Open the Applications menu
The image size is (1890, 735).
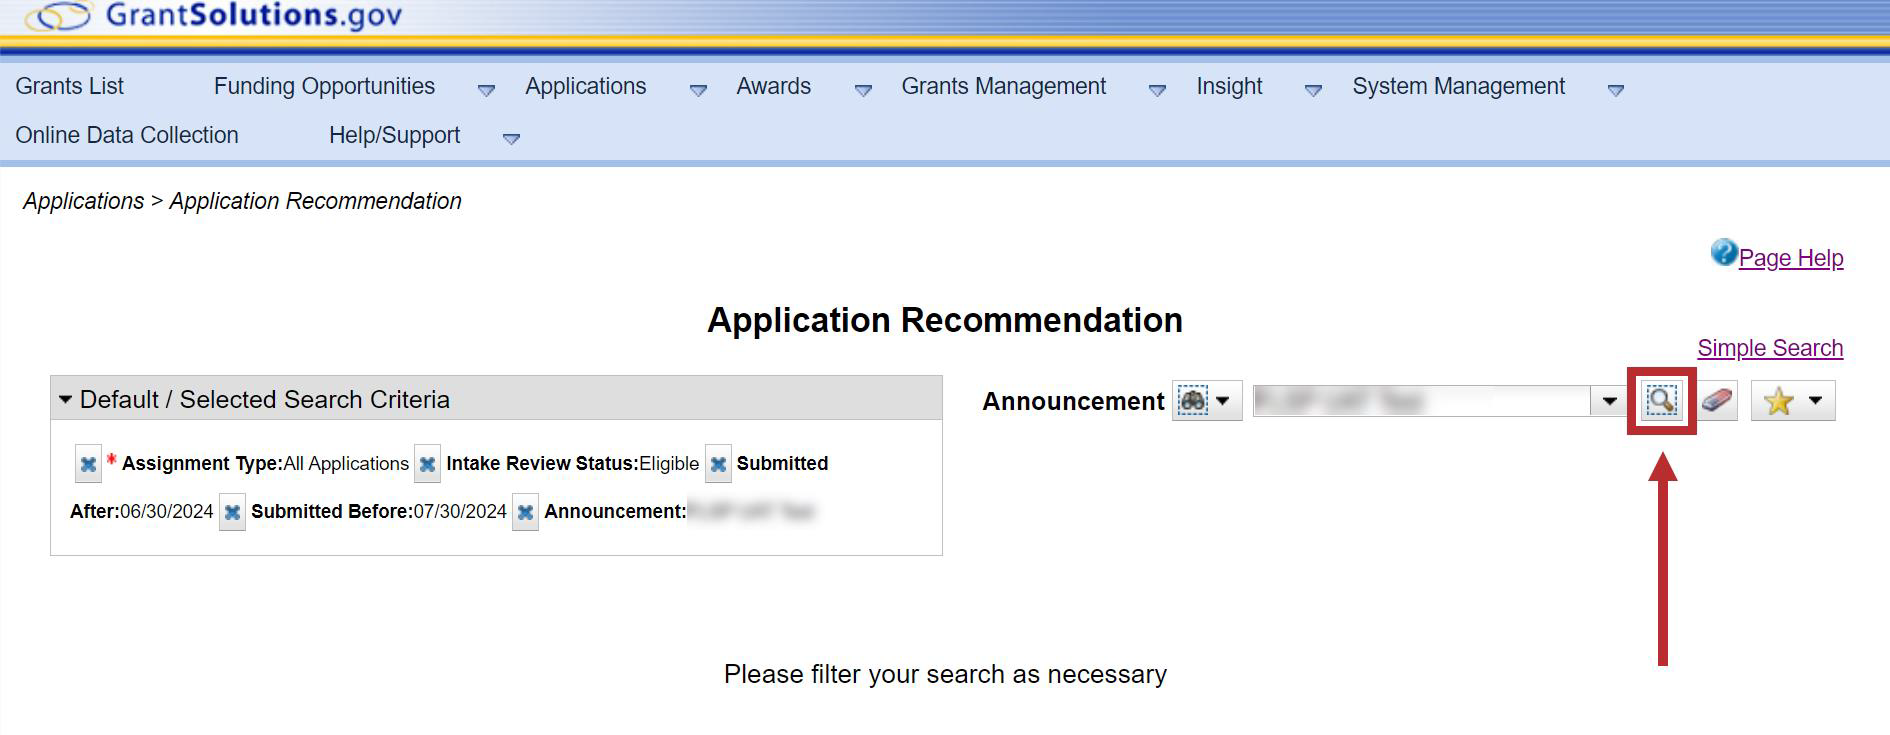(x=585, y=87)
